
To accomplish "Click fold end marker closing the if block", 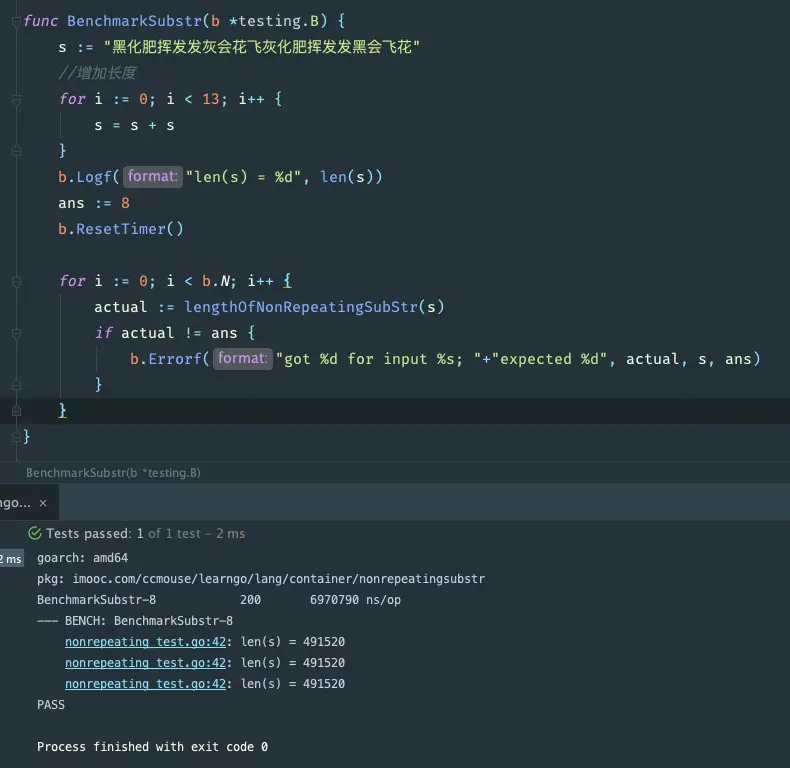I will point(16,385).
